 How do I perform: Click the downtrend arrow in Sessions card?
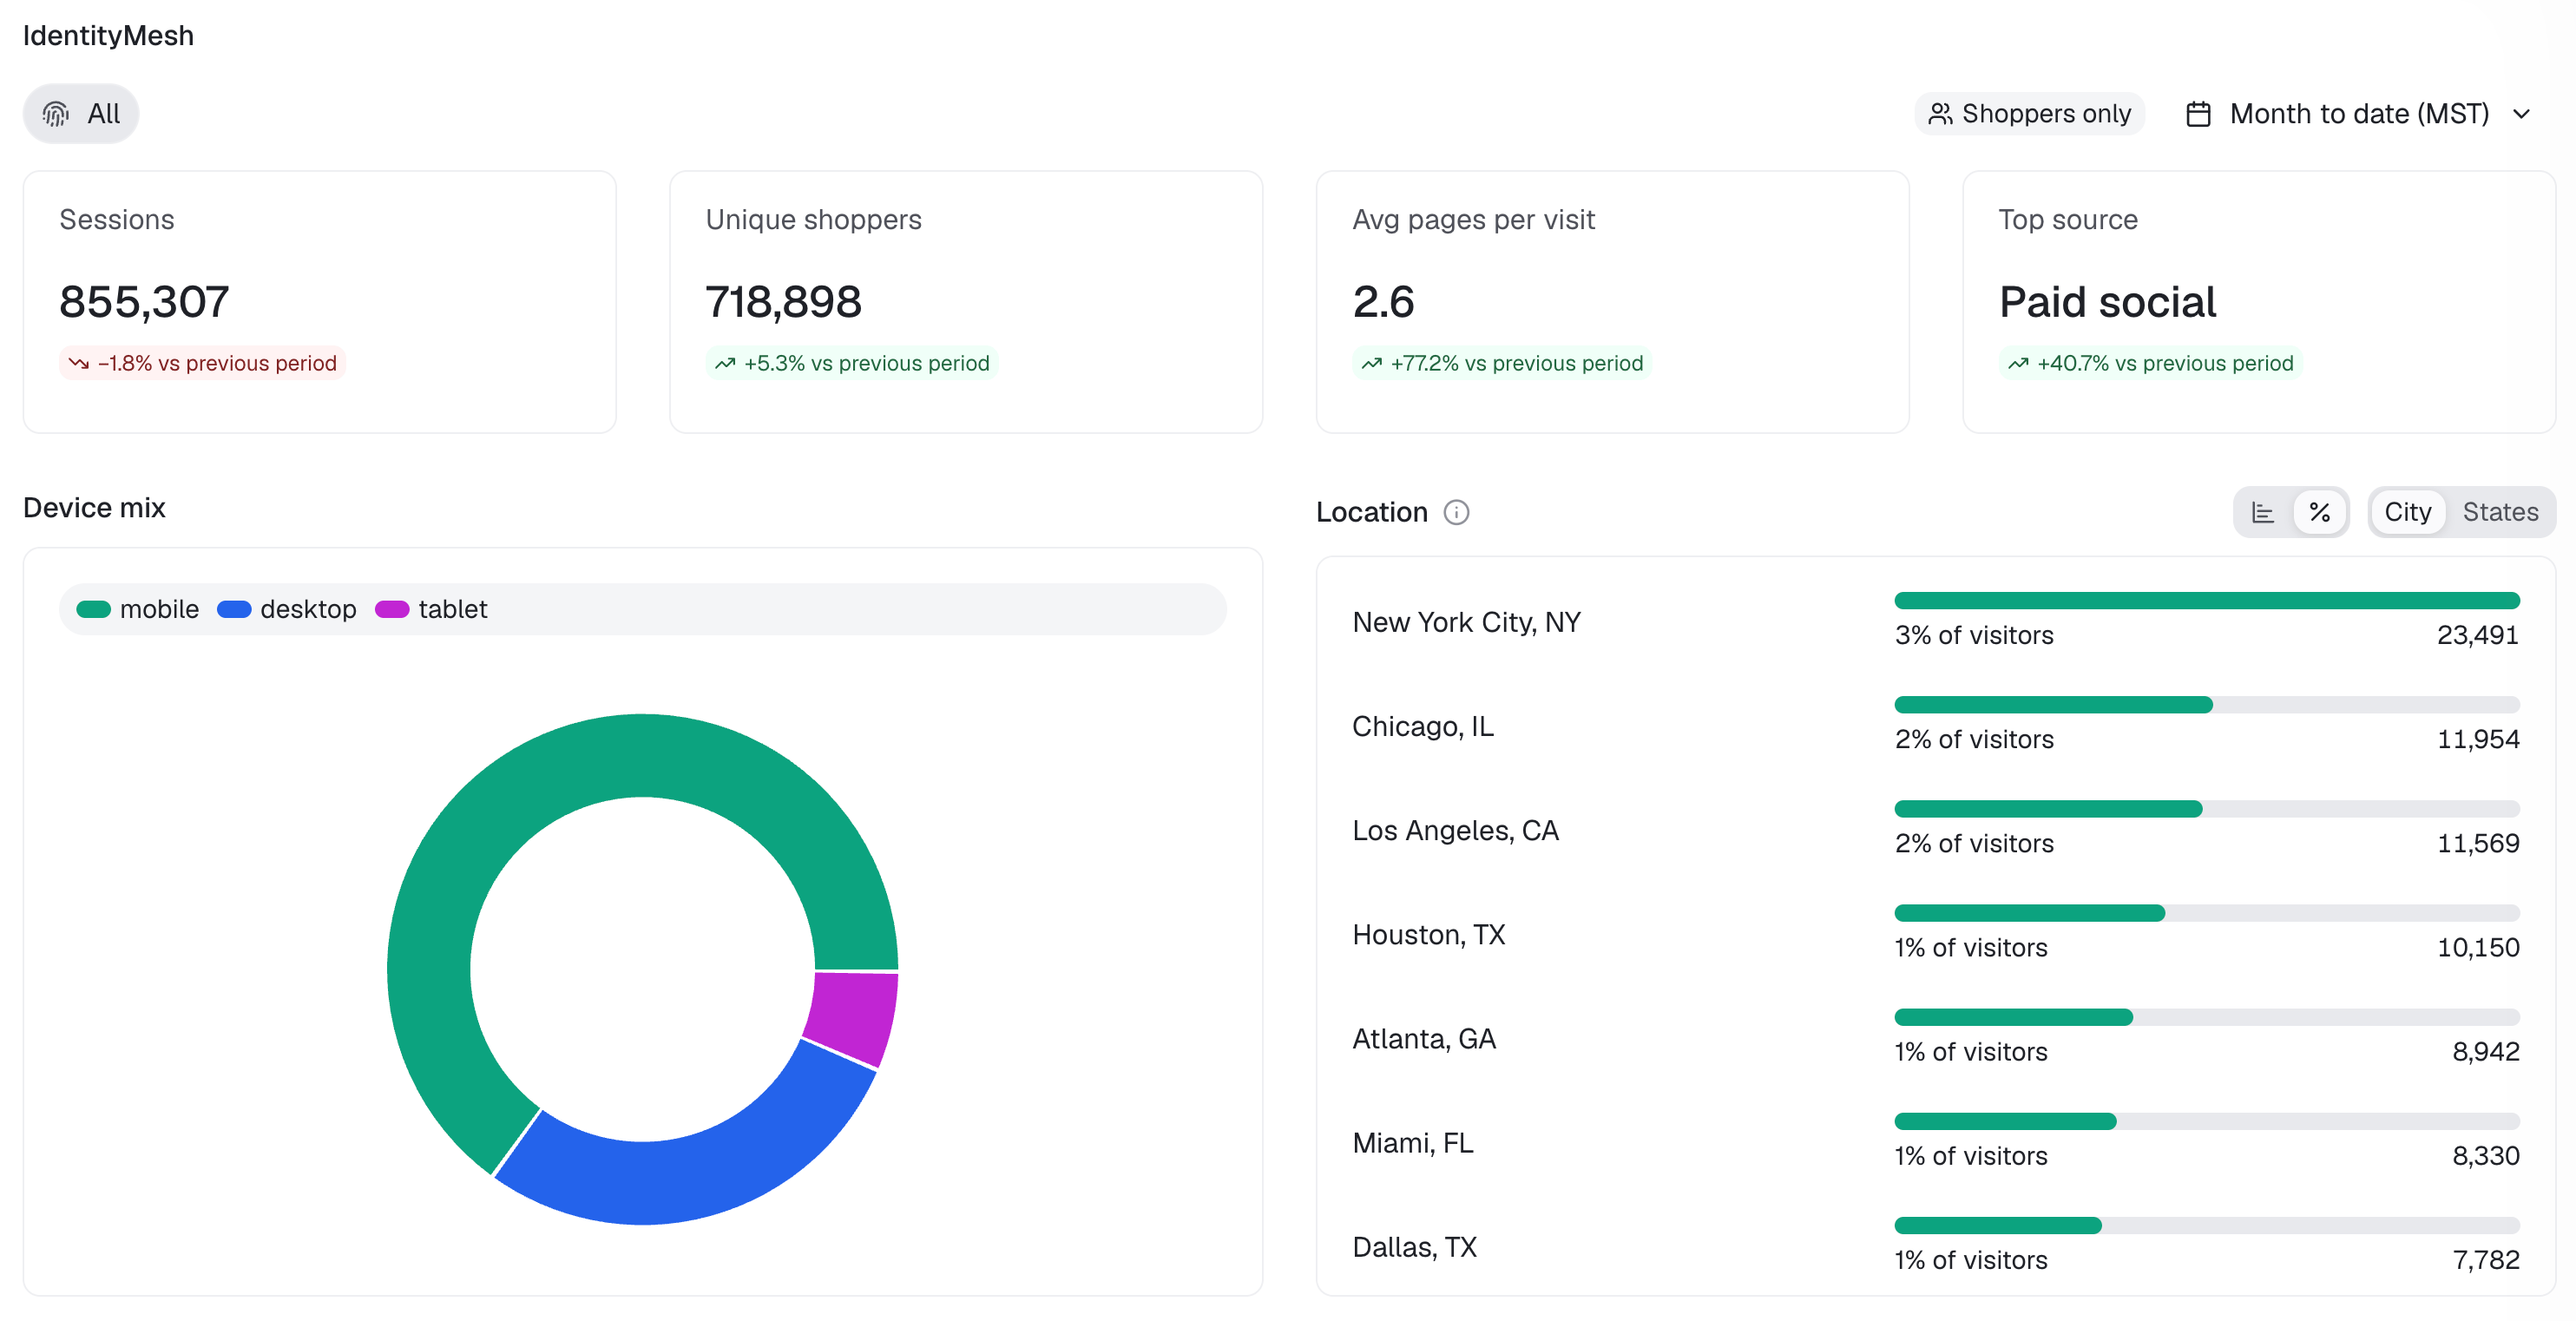79,363
